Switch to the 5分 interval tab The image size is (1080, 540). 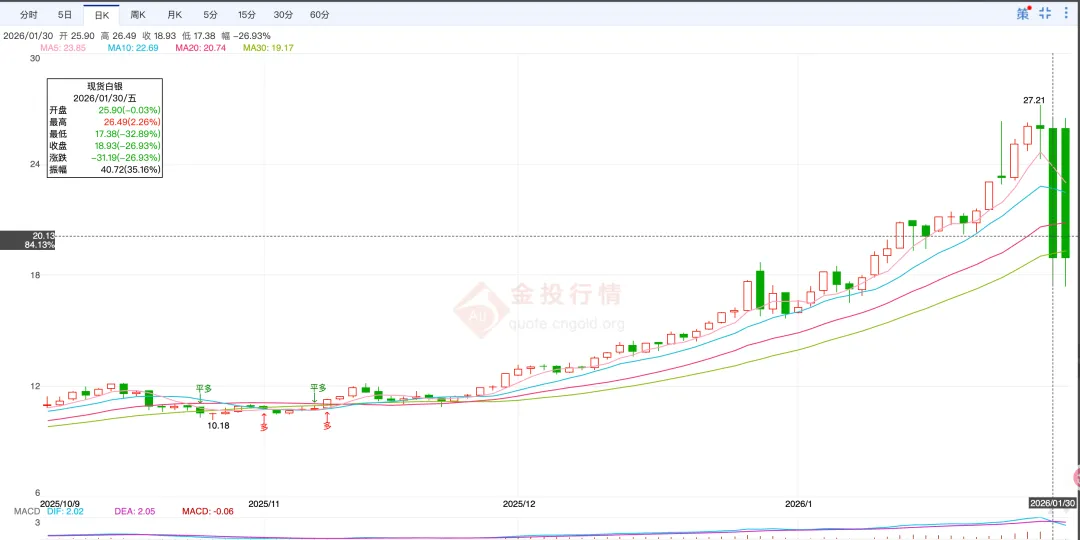(209, 14)
